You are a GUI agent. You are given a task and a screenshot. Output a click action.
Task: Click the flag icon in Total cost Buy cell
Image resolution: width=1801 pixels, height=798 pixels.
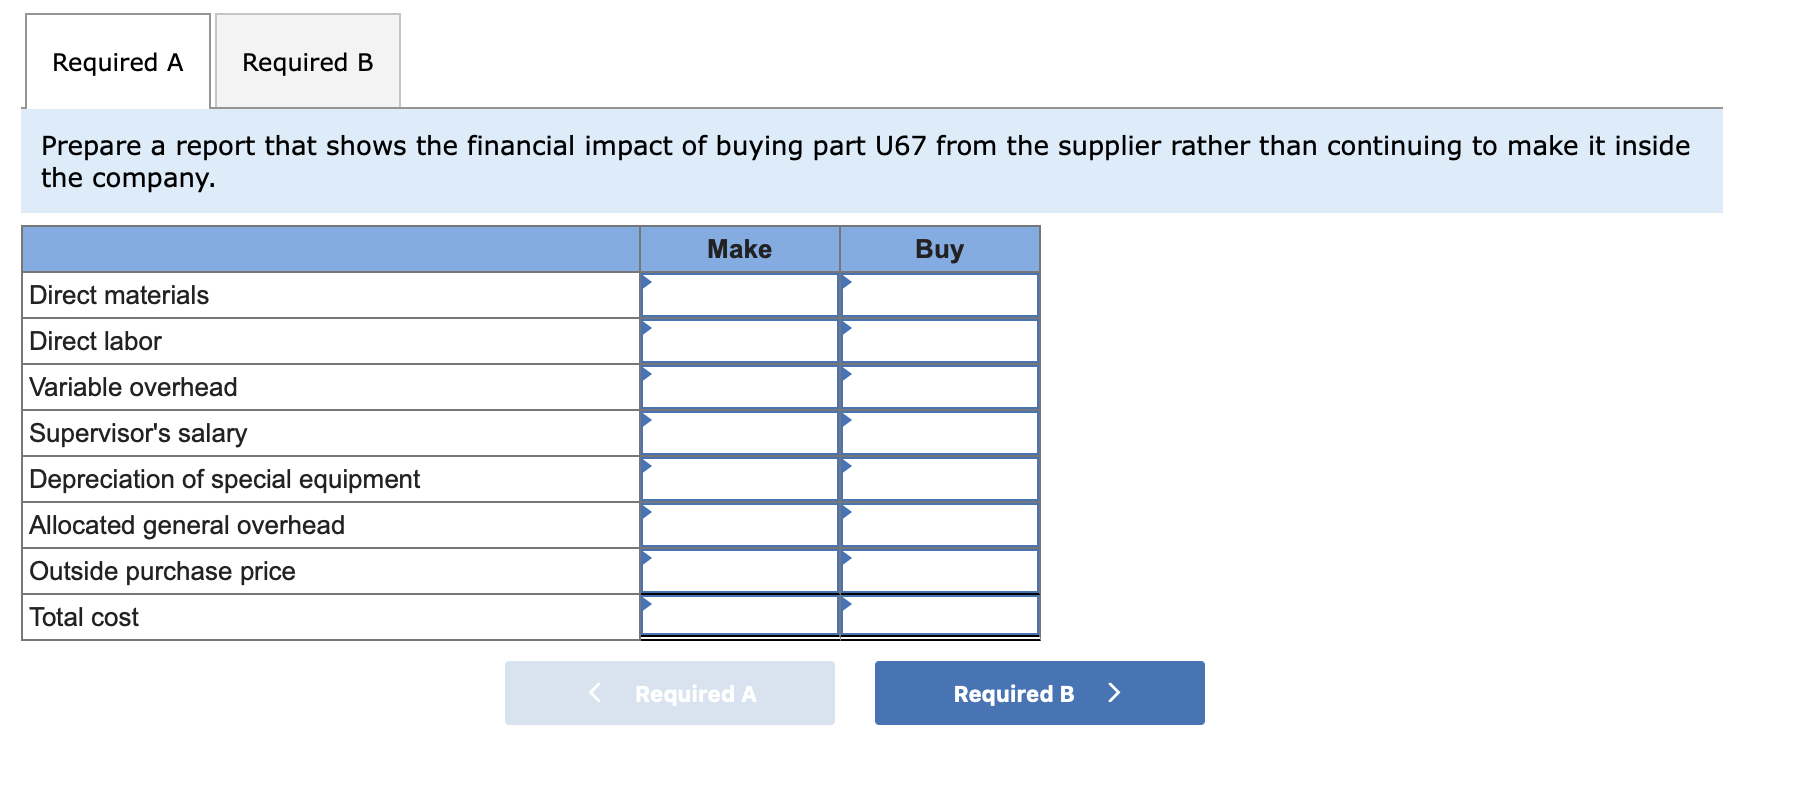(847, 603)
